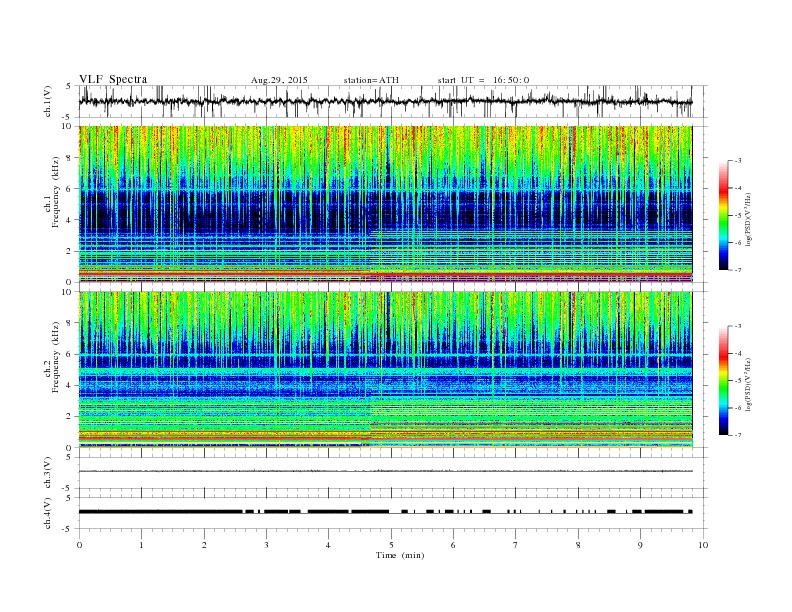Viewport: 792px width, 612px height.
Task: Click the ch.2 spectrogram color bar
Action: click(724, 380)
